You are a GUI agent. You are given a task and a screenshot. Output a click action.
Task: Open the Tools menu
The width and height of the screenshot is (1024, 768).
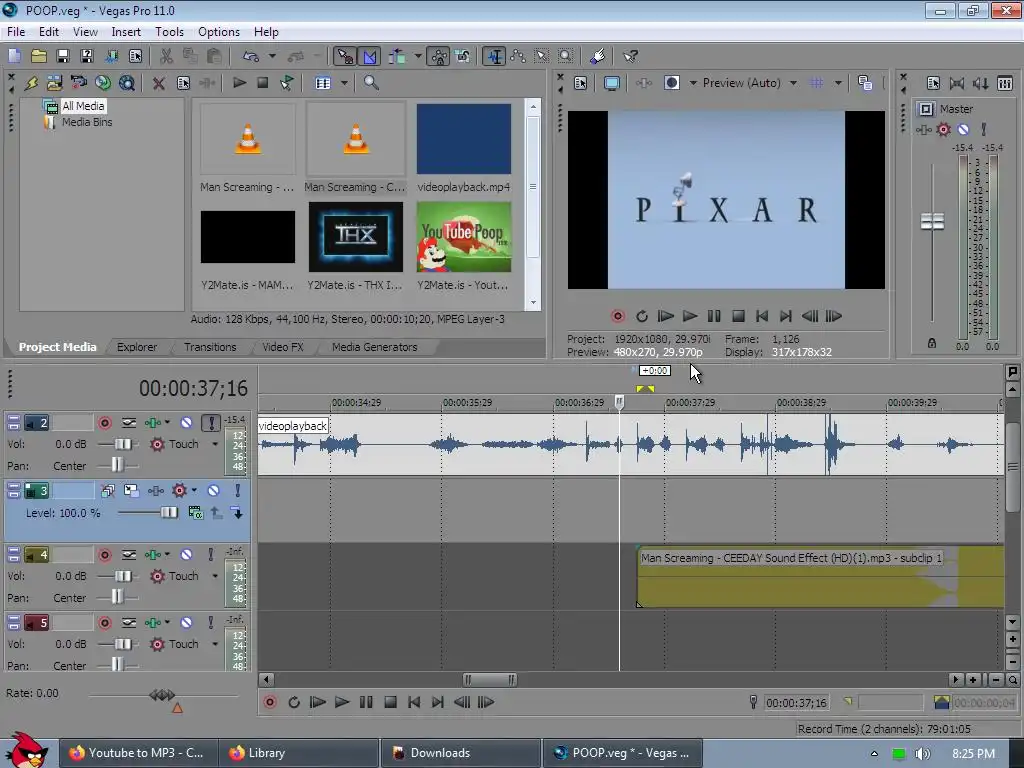[169, 31]
